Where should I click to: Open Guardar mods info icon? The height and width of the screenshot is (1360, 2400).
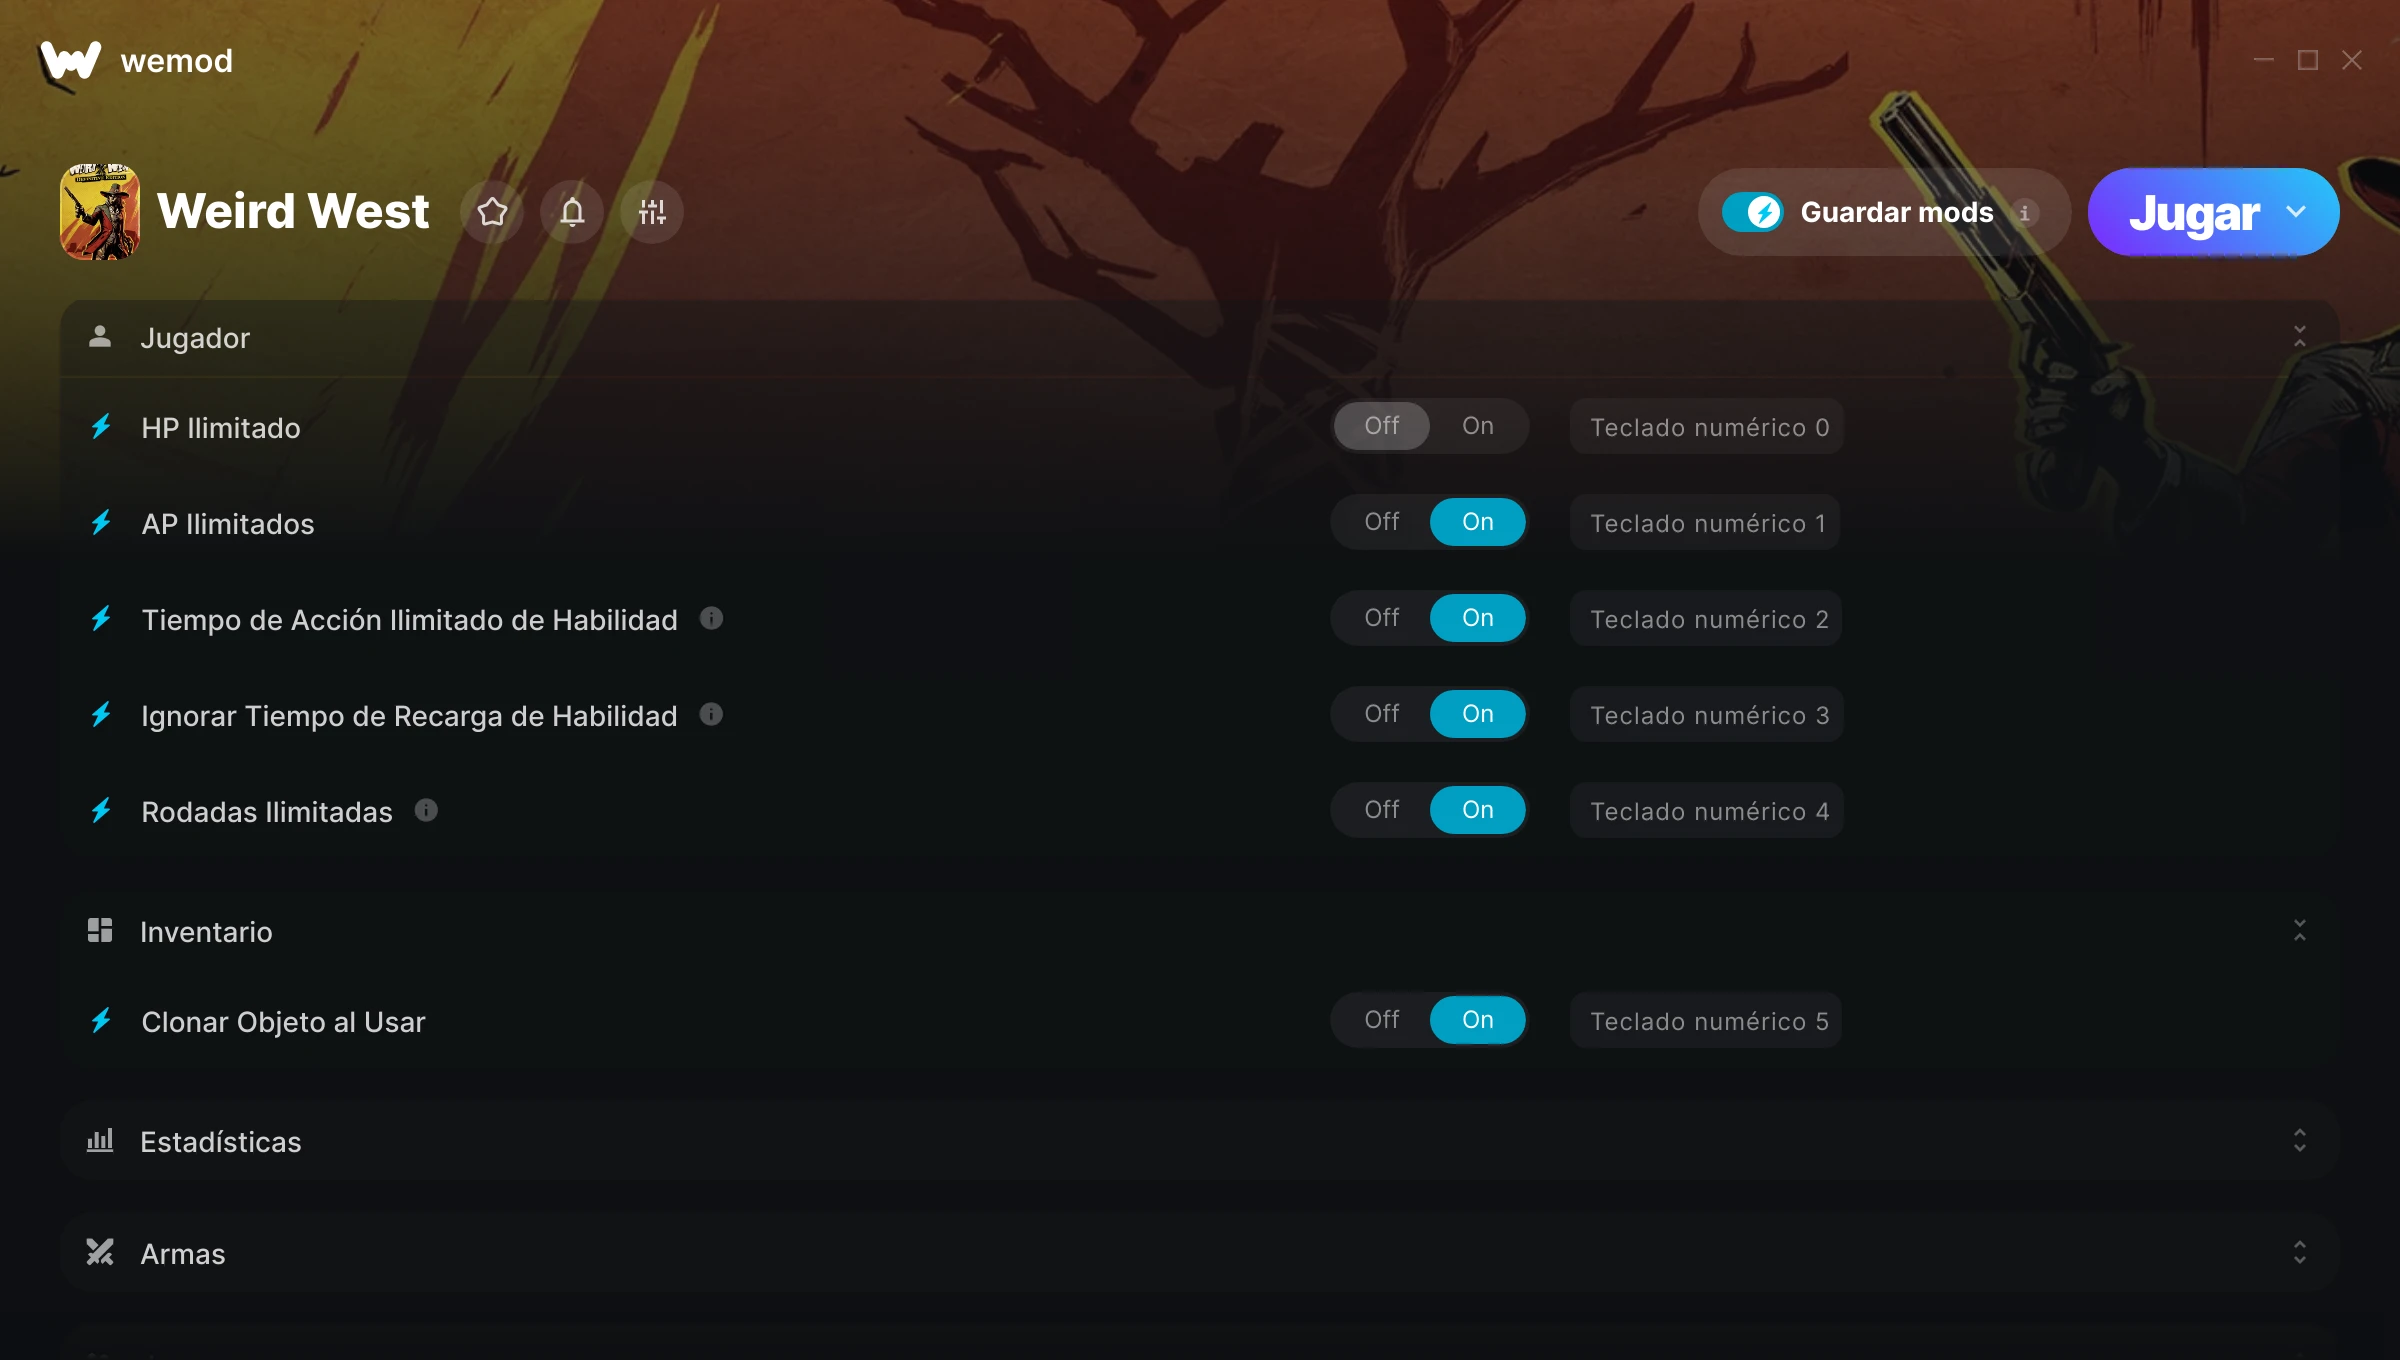point(2024,213)
